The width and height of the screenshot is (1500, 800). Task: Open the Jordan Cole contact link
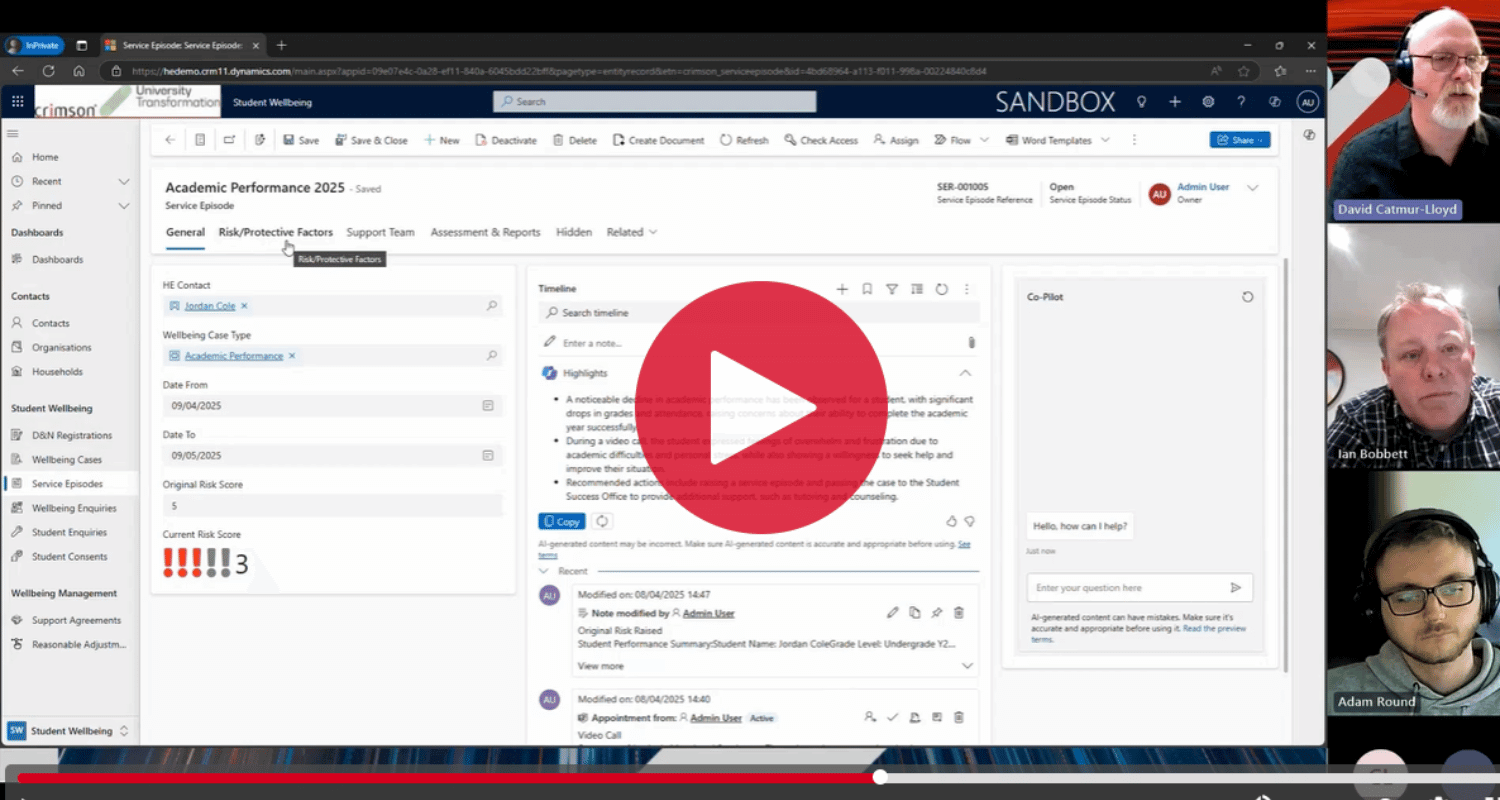pyautogui.click(x=210, y=306)
